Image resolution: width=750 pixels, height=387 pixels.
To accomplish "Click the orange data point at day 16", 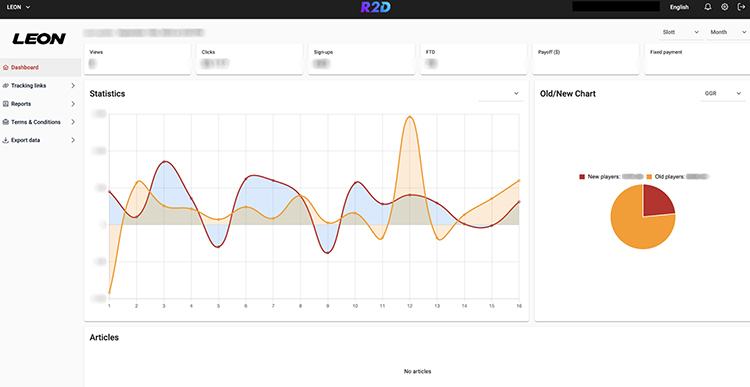I will (x=519, y=180).
